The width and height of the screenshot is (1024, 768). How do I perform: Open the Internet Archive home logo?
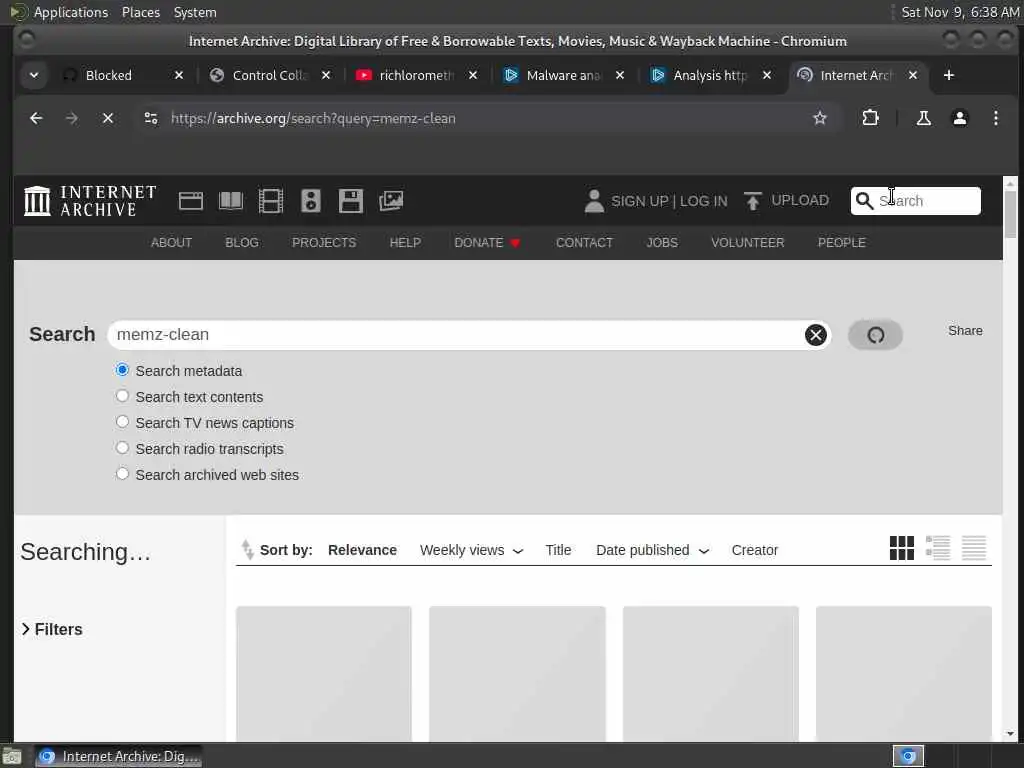[x=90, y=200]
